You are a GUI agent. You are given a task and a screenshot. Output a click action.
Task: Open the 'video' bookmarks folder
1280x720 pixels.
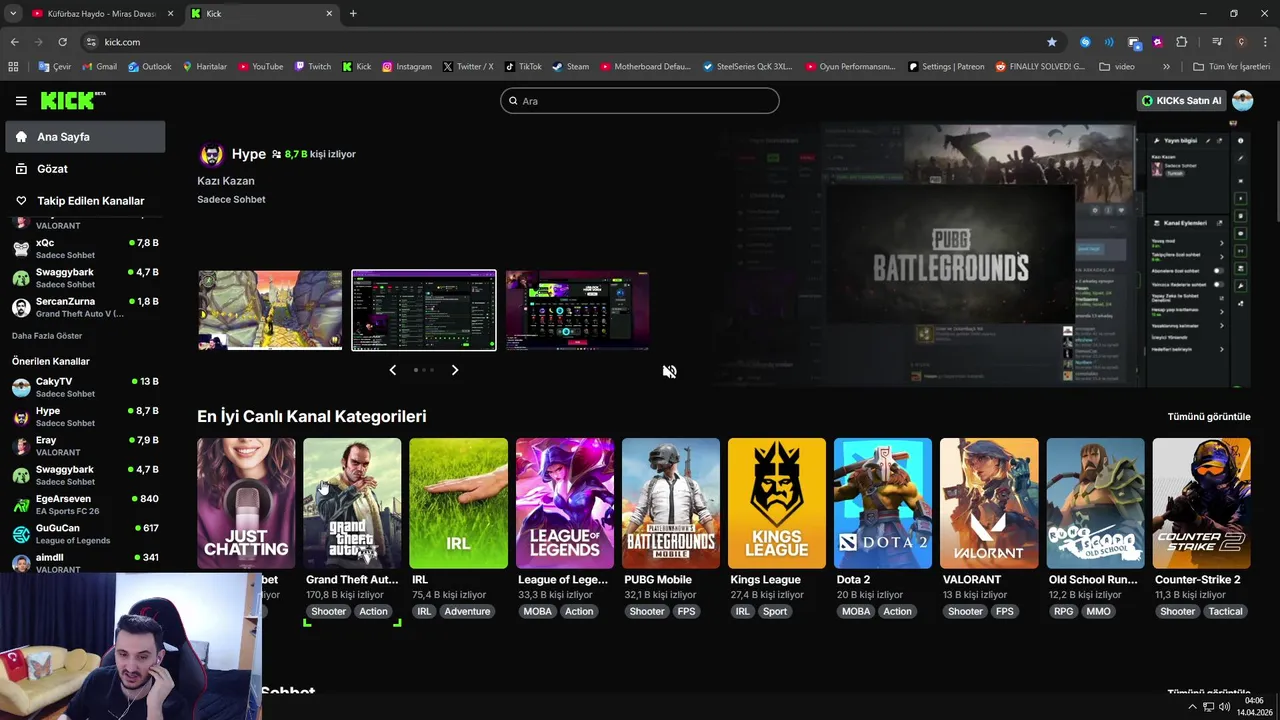(x=1117, y=67)
